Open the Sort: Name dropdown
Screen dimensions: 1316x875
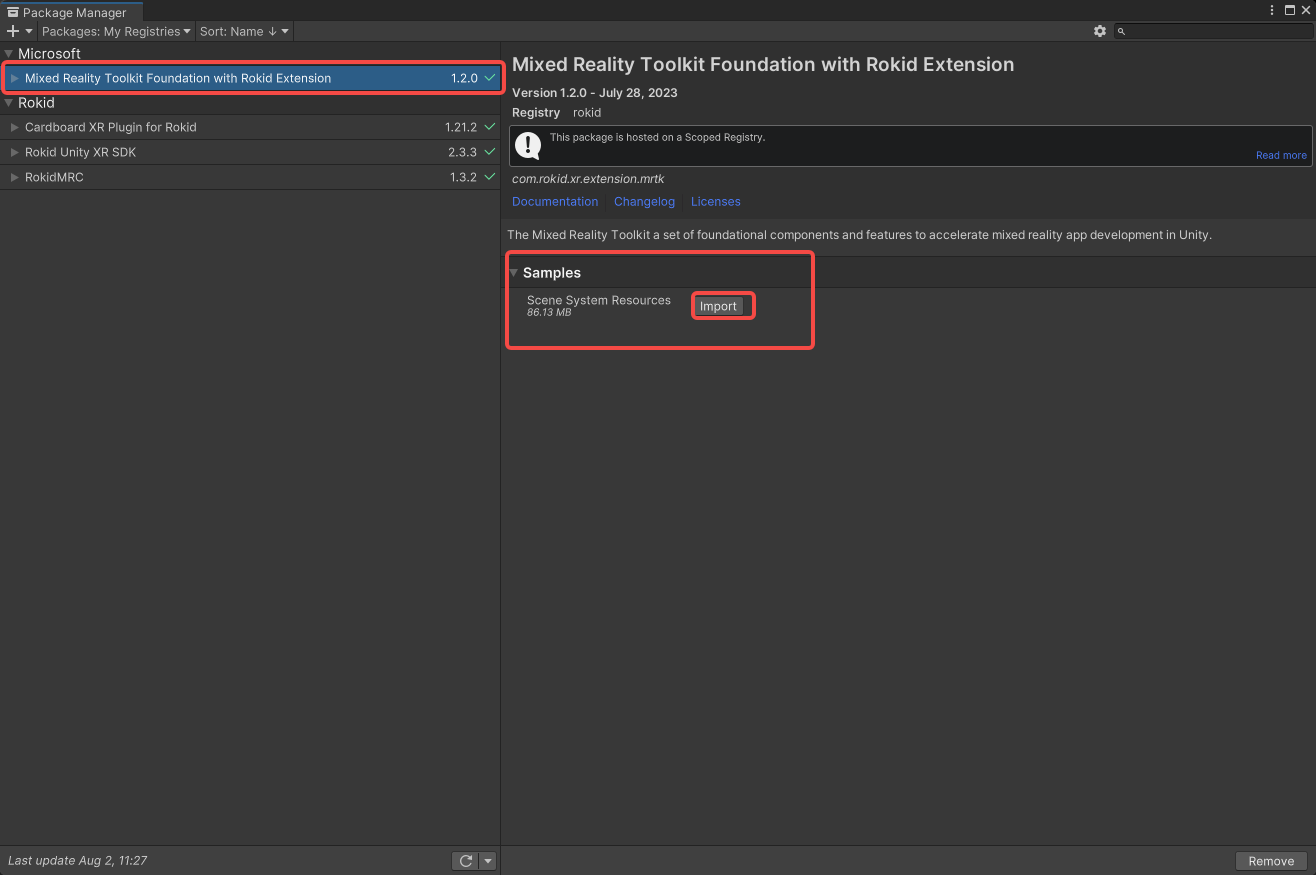point(243,31)
